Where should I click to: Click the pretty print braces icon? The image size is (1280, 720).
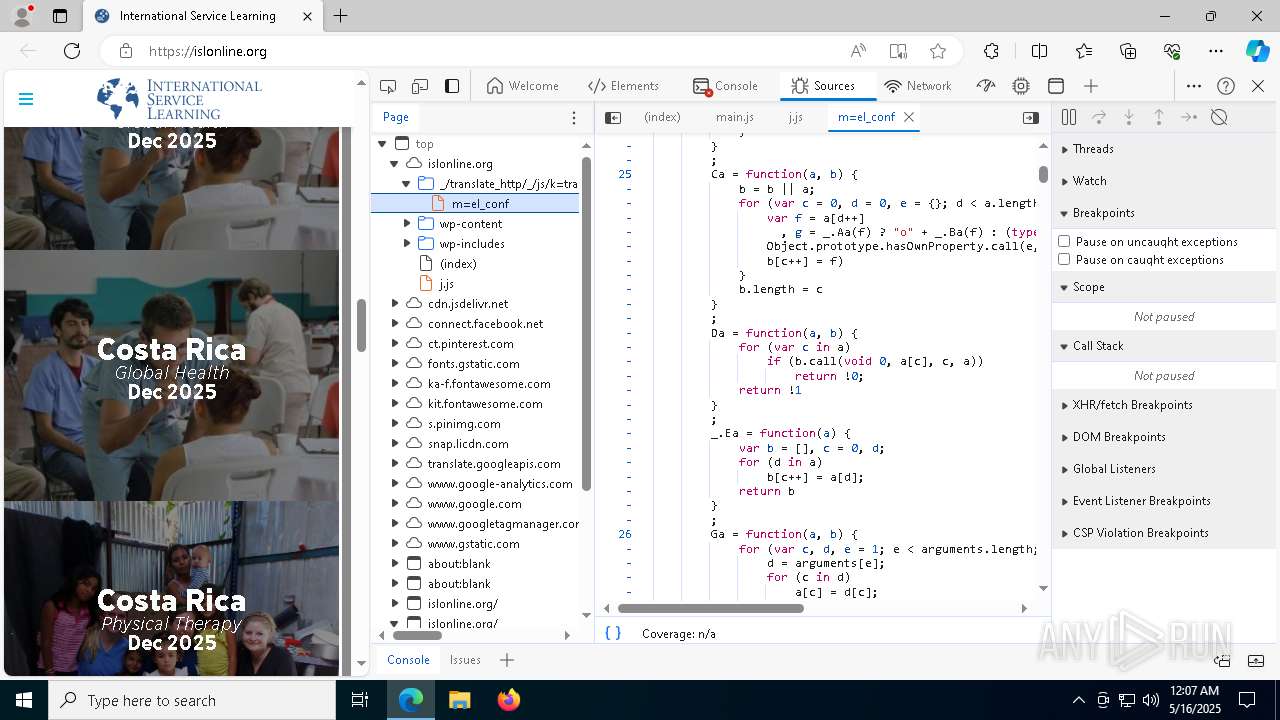[613, 633]
